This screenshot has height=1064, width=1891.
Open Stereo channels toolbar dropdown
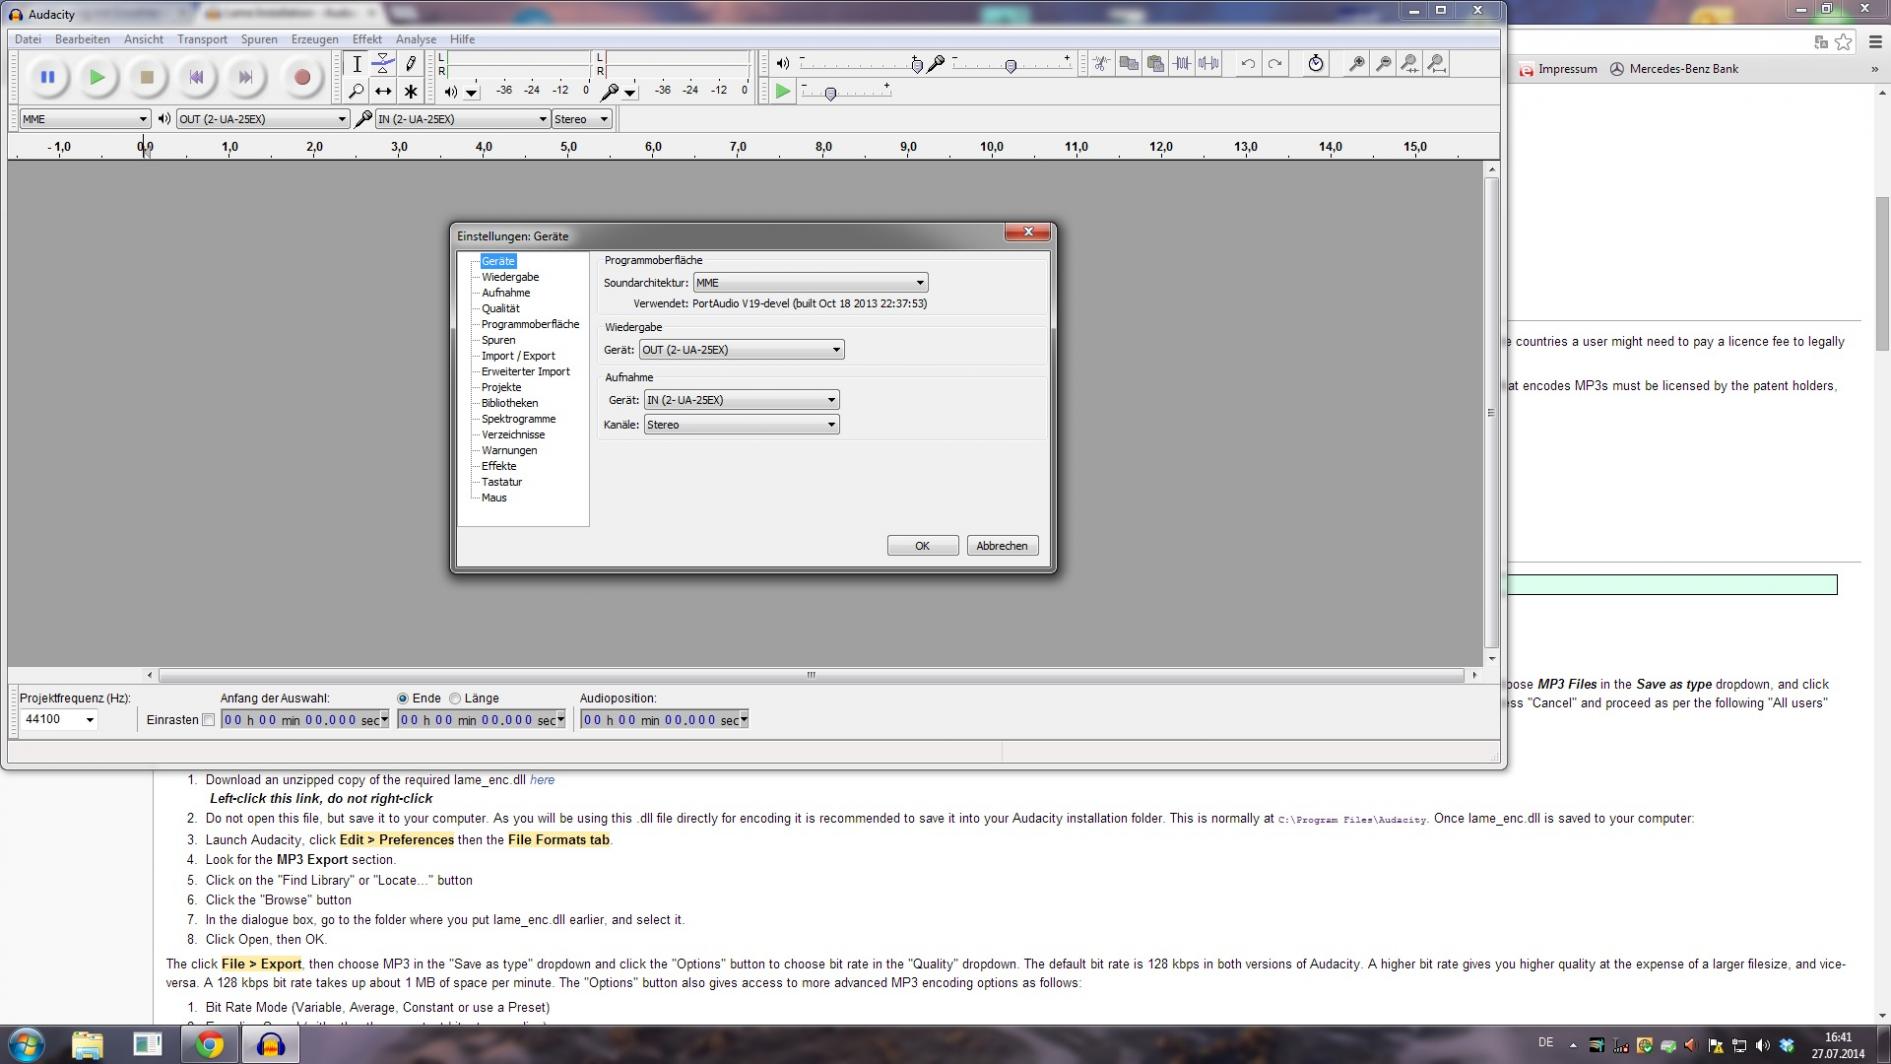(x=581, y=119)
